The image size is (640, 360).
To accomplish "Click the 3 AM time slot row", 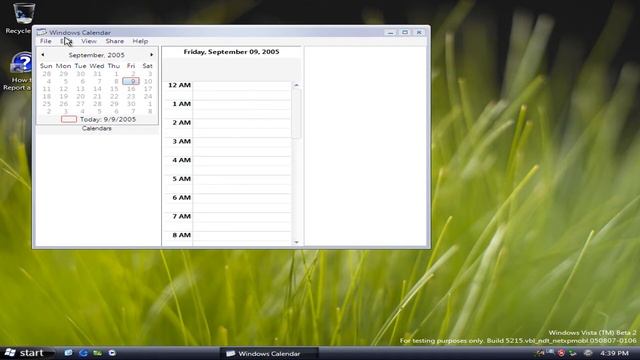I will [242, 147].
